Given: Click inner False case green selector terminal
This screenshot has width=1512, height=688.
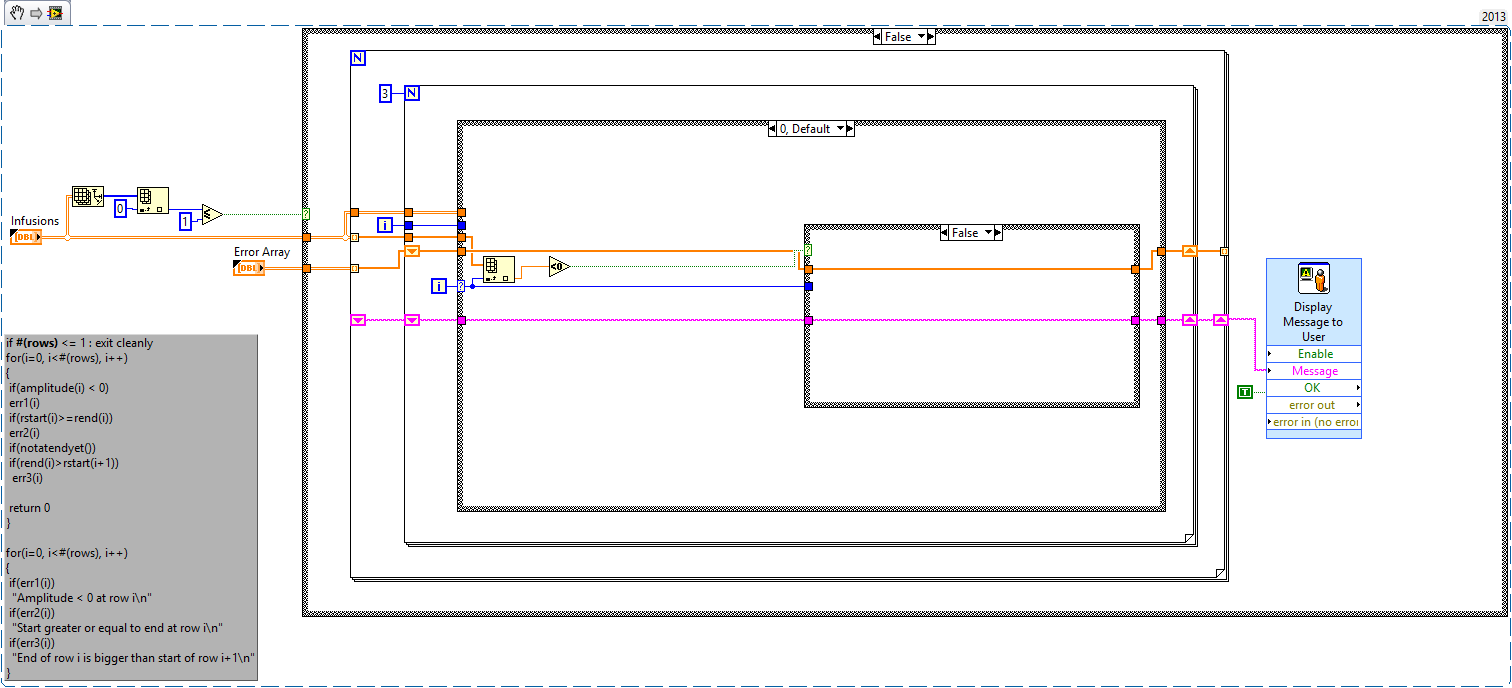Looking at the screenshot, I should tap(808, 250).
